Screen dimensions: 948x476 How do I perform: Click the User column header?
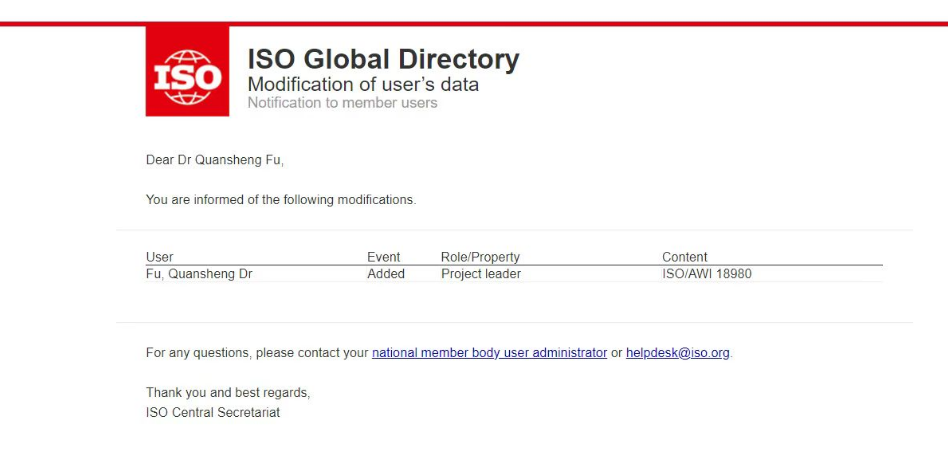pyautogui.click(x=160, y=257)
